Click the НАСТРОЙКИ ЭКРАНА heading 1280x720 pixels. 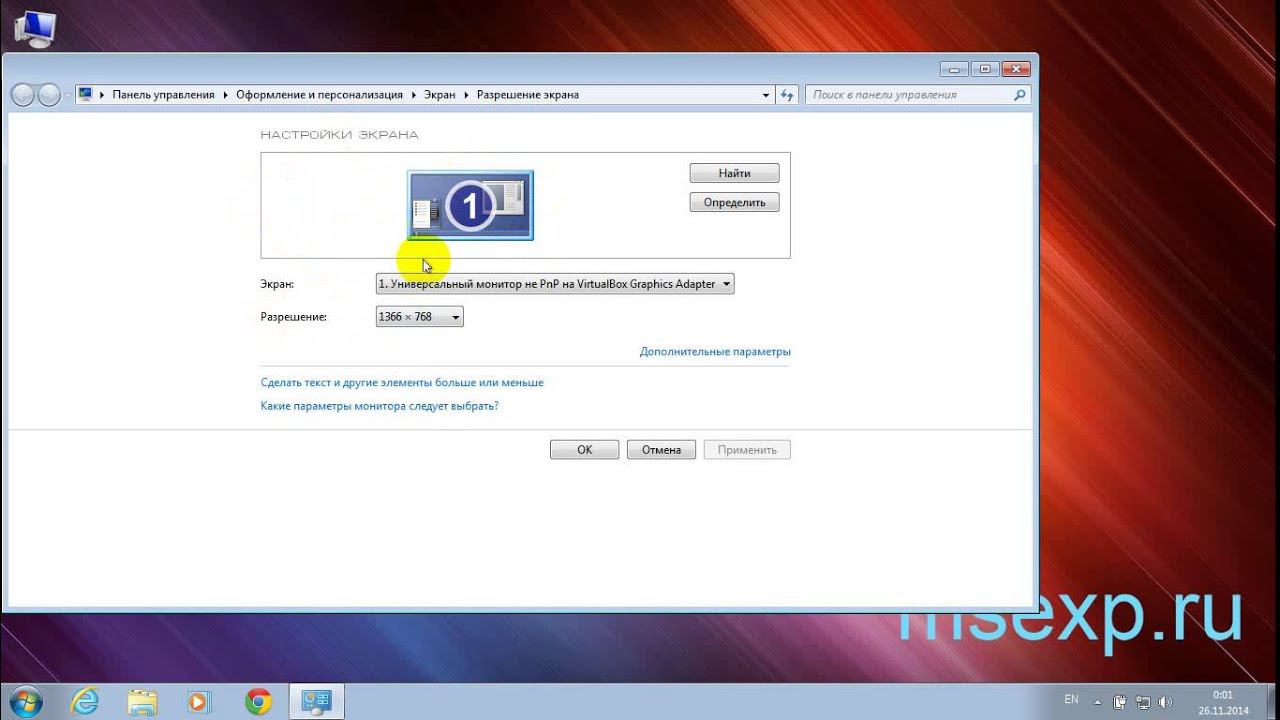(x=339, y=135)
